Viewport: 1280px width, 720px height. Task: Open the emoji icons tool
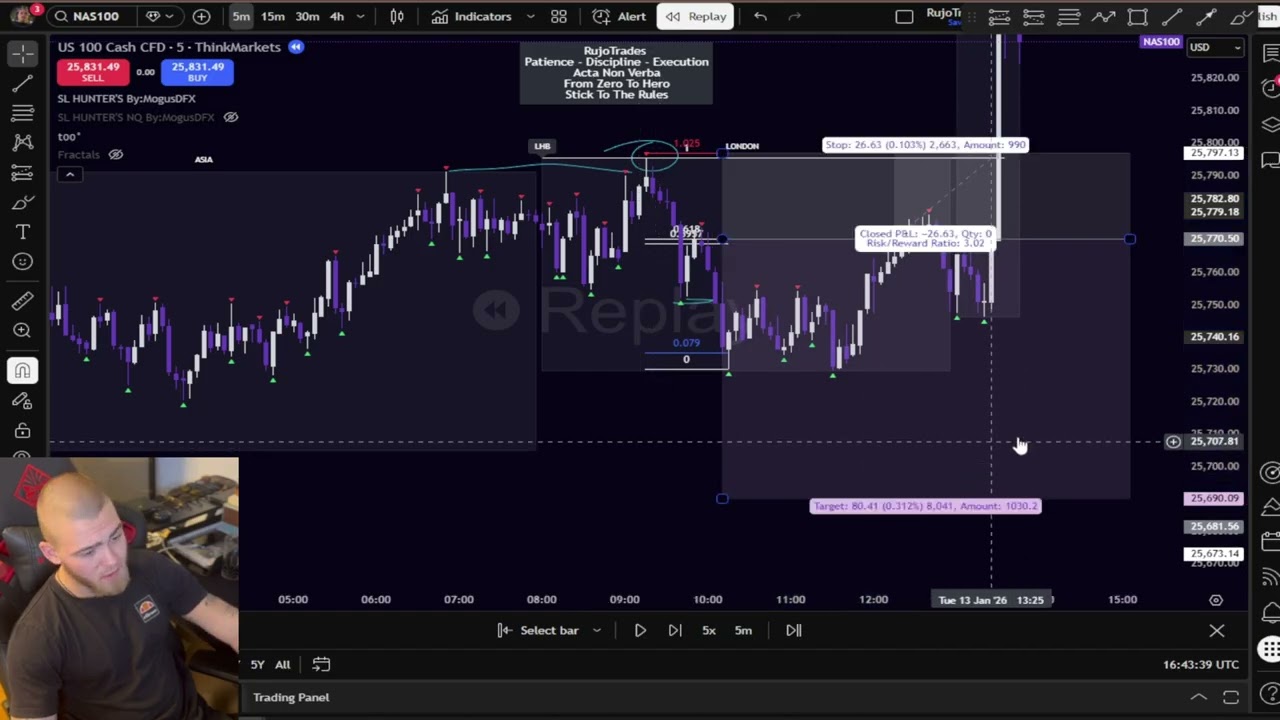tap(22, 262)
